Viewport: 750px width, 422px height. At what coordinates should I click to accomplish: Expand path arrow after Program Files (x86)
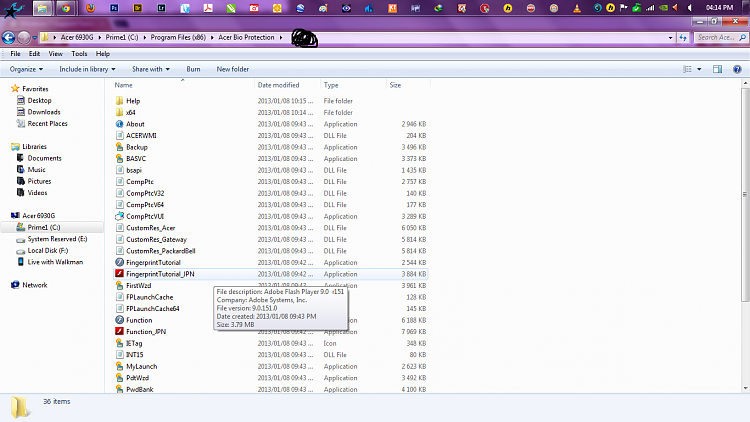pos(212,37)
